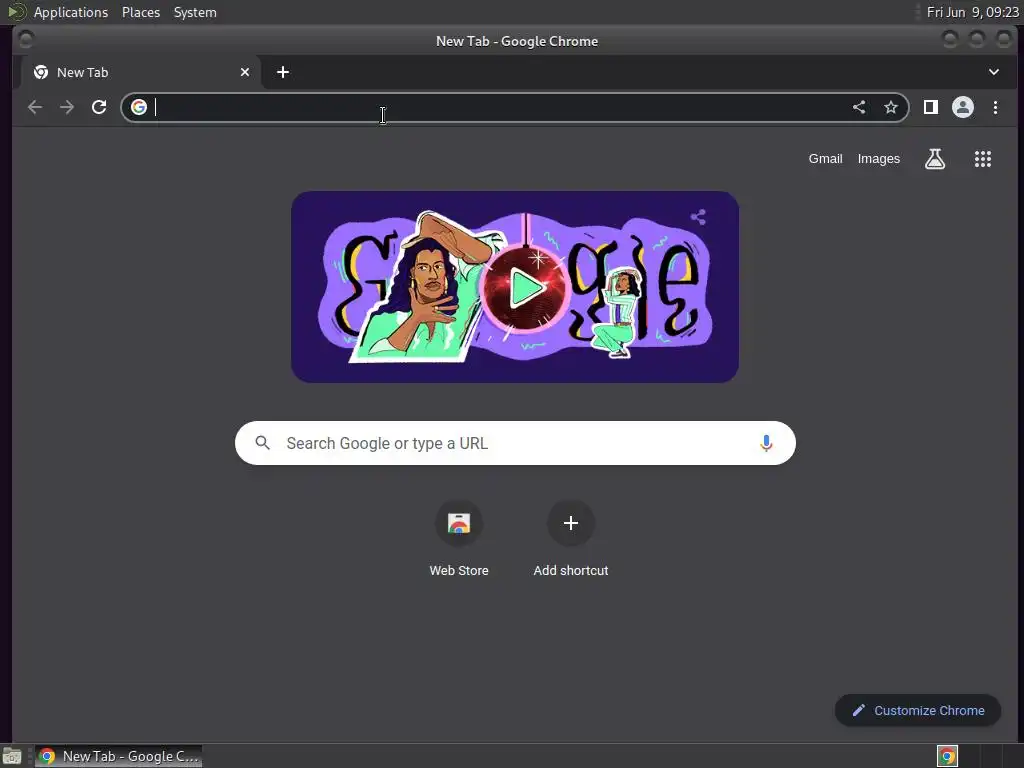
Task: Open the Google apps grid
Action: coord(983,159)
